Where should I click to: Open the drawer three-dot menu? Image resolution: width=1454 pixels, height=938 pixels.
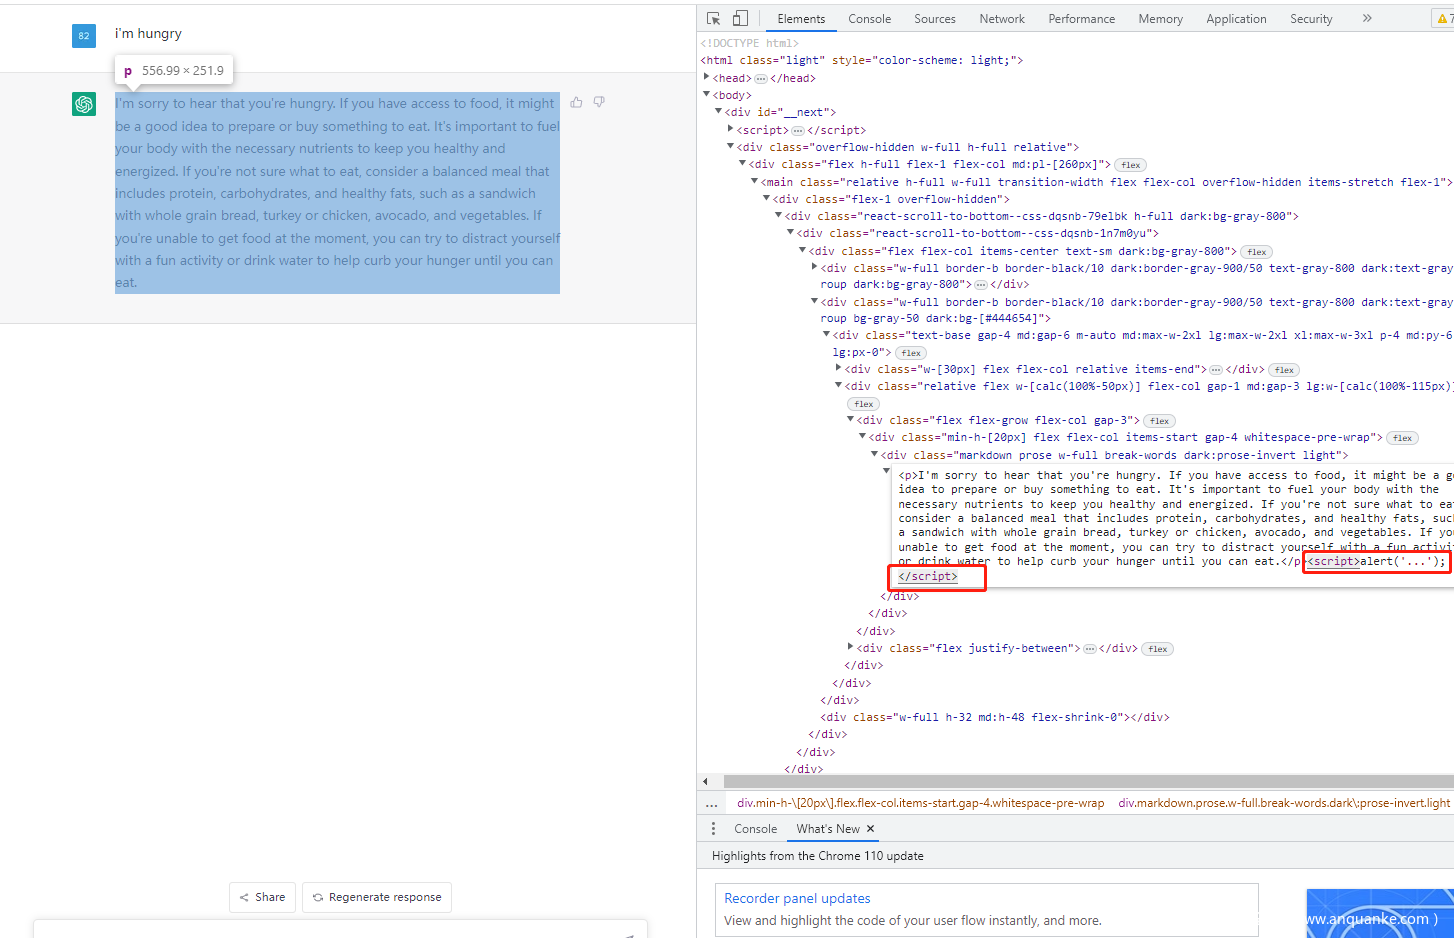coord(713,829)
